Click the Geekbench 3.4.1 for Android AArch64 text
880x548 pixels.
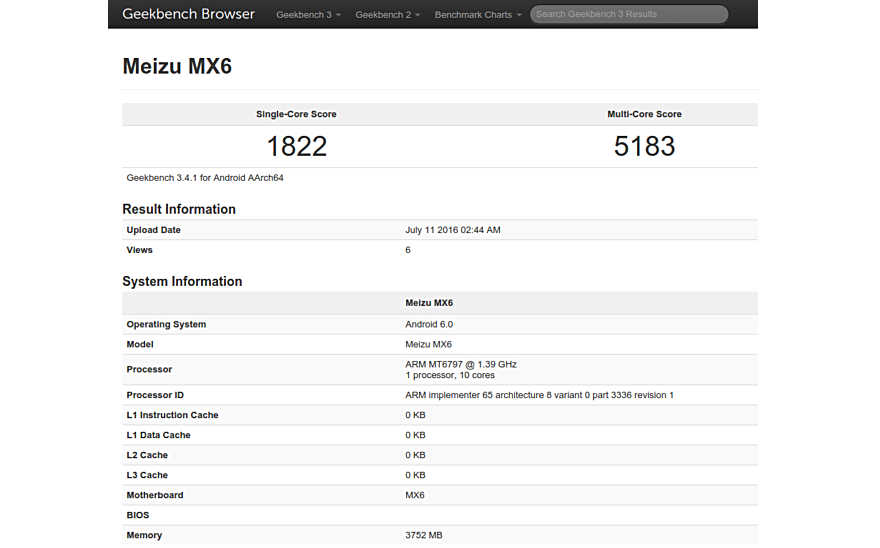(x=205, y=178)
